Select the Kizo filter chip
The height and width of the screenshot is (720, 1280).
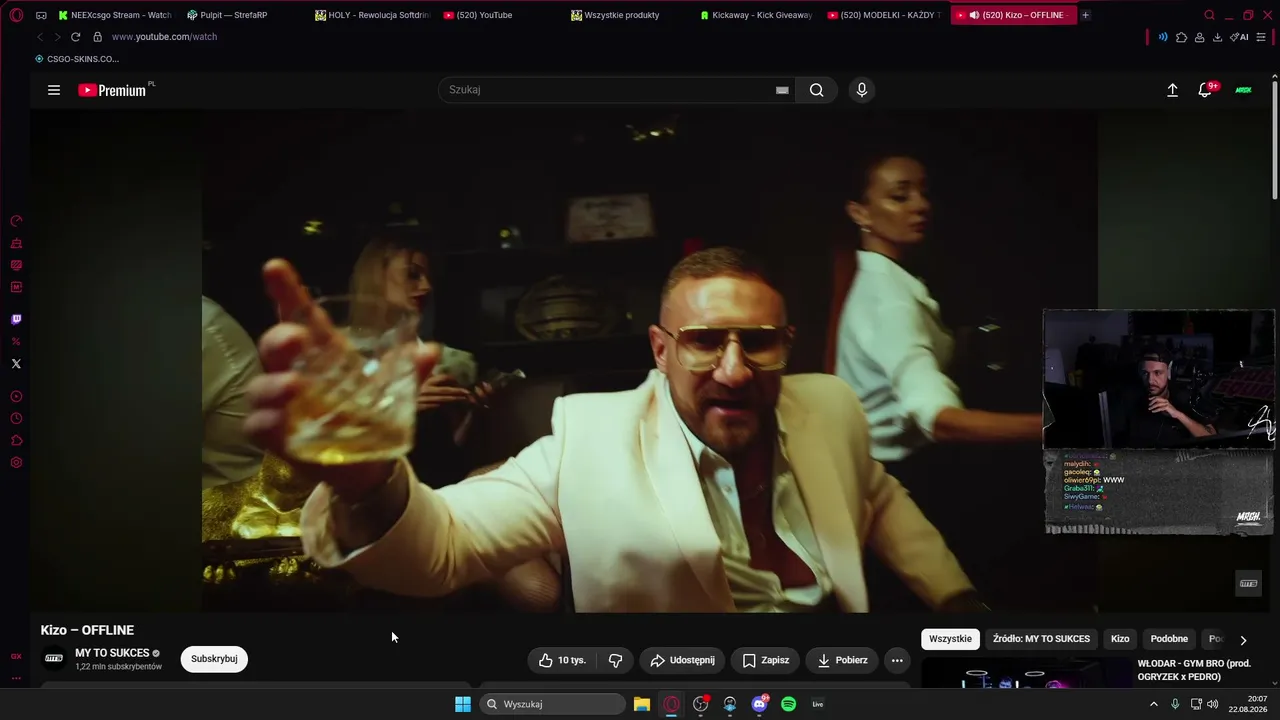click(x=1120, y=639)
